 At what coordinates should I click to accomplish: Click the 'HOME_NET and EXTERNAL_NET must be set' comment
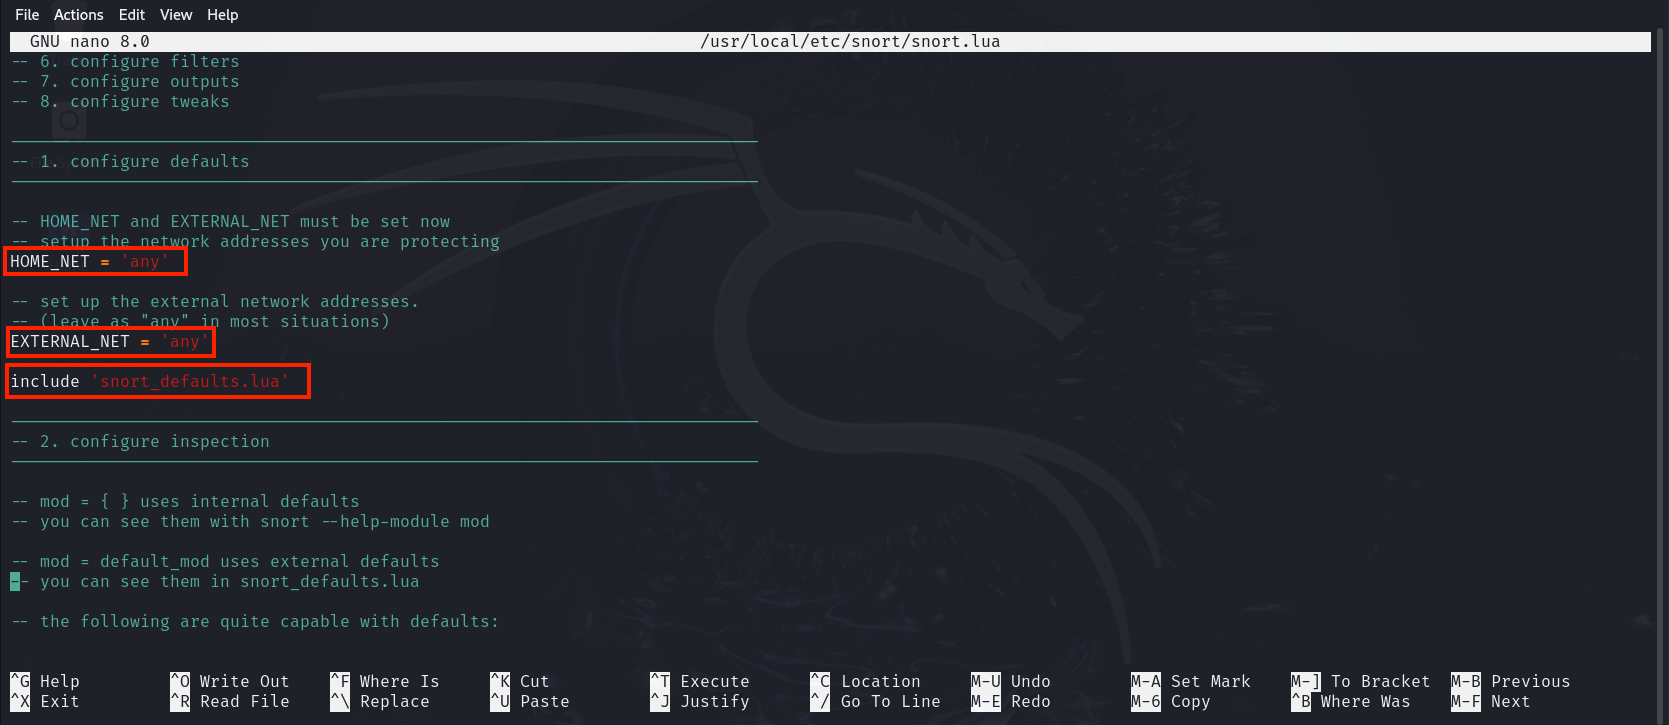[x=230, y=221]
